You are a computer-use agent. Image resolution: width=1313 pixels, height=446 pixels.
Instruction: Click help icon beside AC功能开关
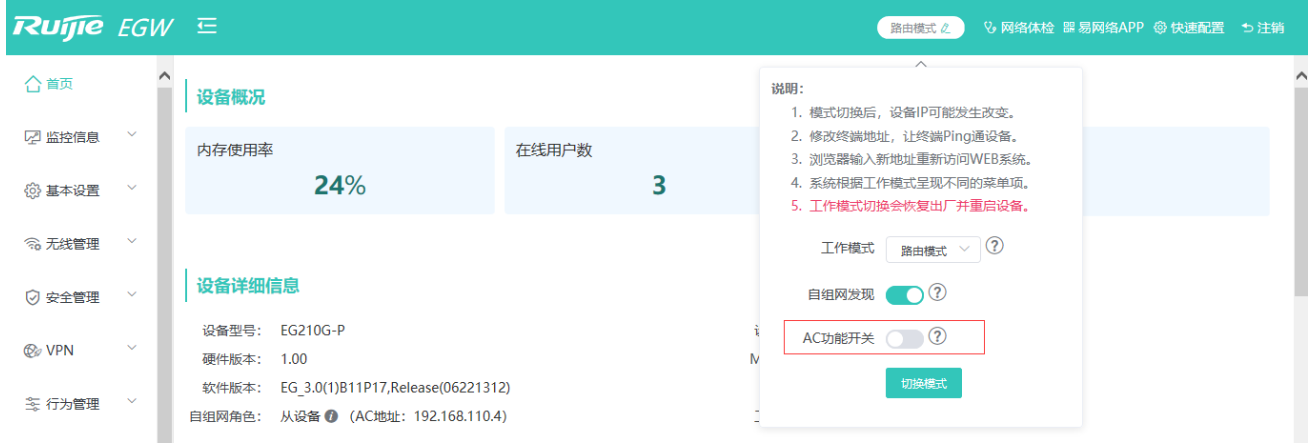pyautogui.click(x=937, y=337)
